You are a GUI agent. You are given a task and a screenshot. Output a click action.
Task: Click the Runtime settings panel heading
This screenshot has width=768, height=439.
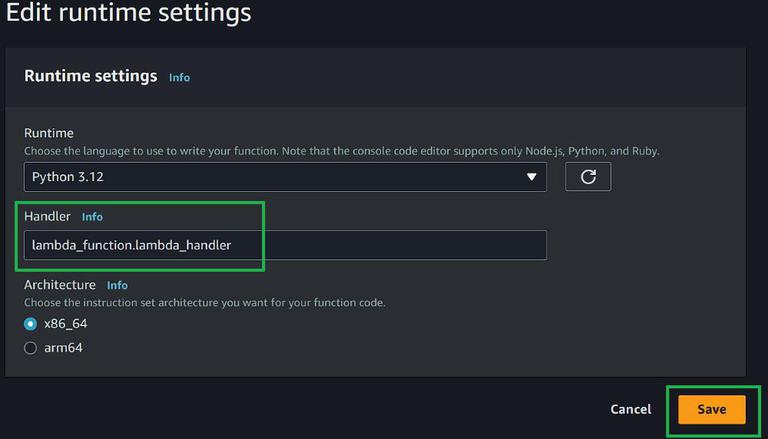coord(91,76)
